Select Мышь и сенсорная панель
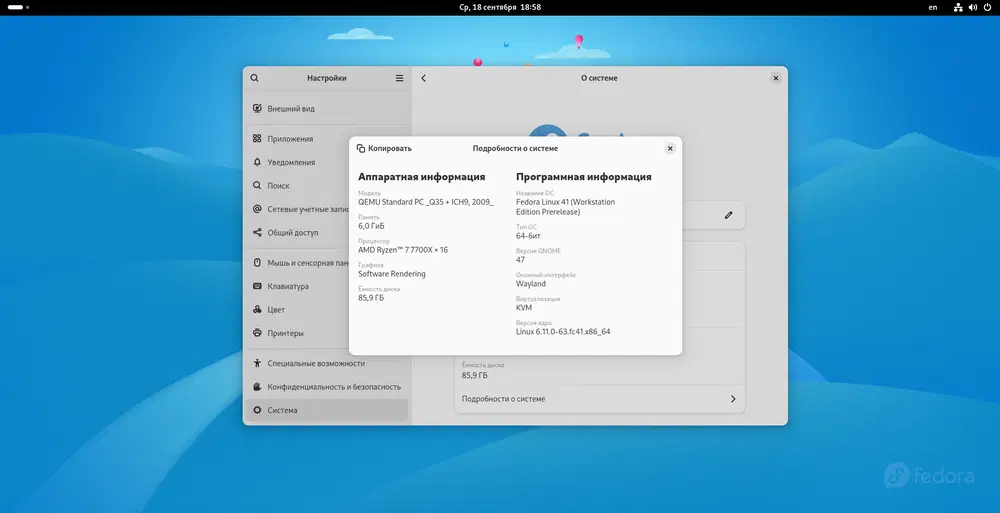Screen dimensions: 1000x513 point(327,263)
